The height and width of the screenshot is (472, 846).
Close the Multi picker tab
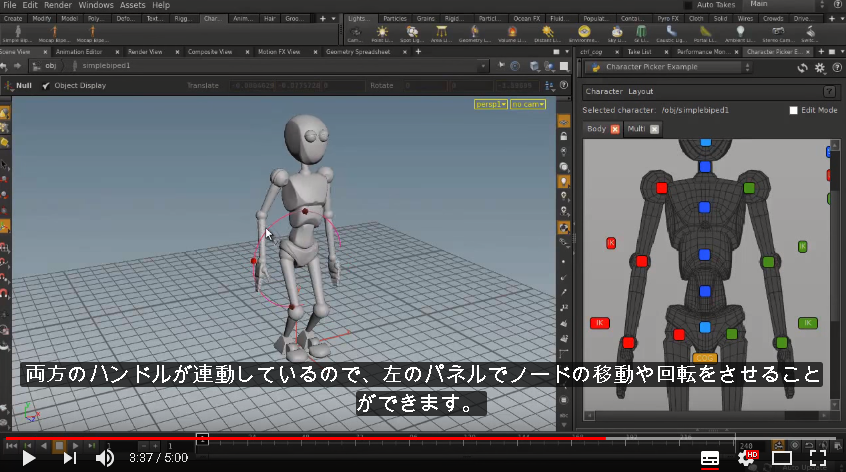click(x=654, y=129)
